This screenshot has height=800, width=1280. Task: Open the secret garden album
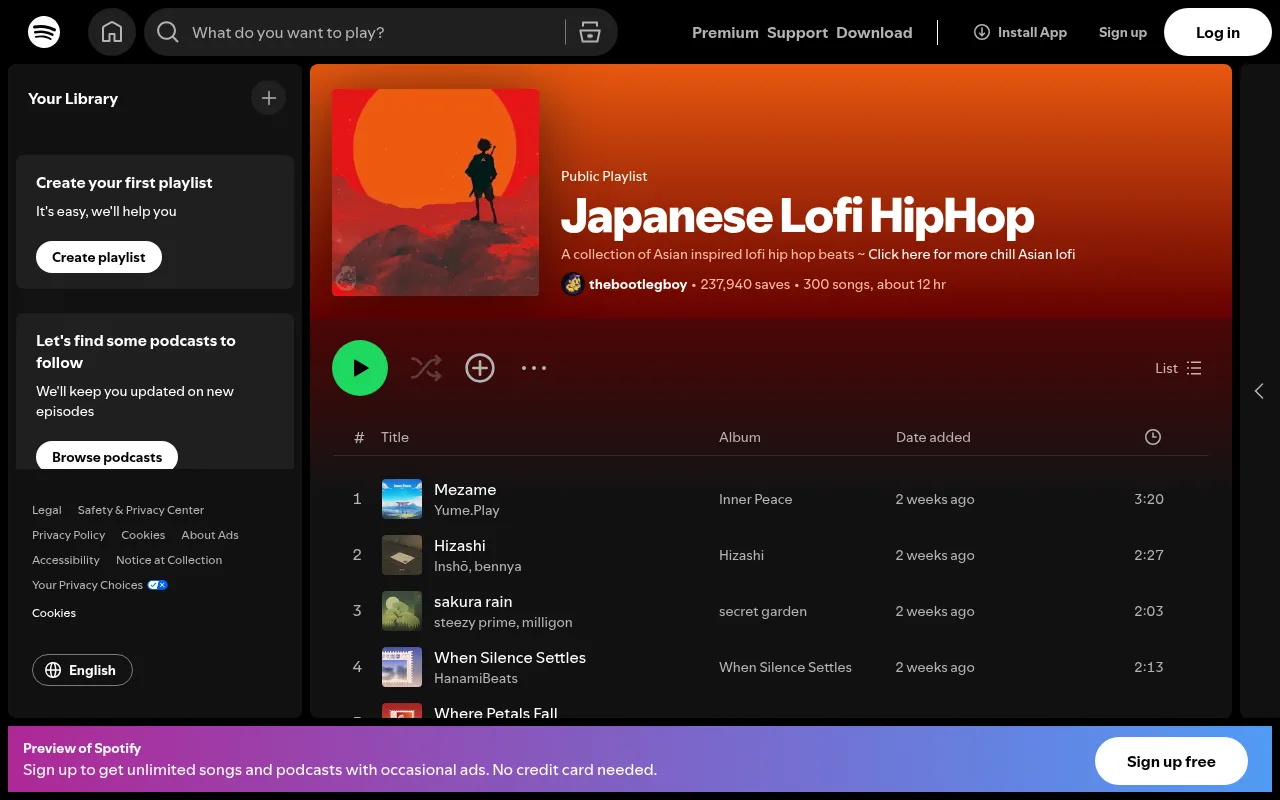pyautogui.click(x=763, y=611)
